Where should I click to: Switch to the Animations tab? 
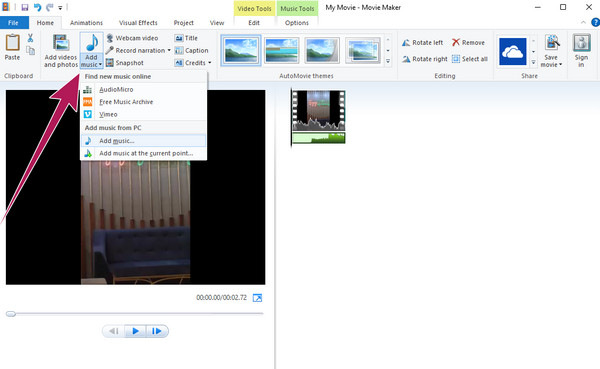[x=86, y=23]
